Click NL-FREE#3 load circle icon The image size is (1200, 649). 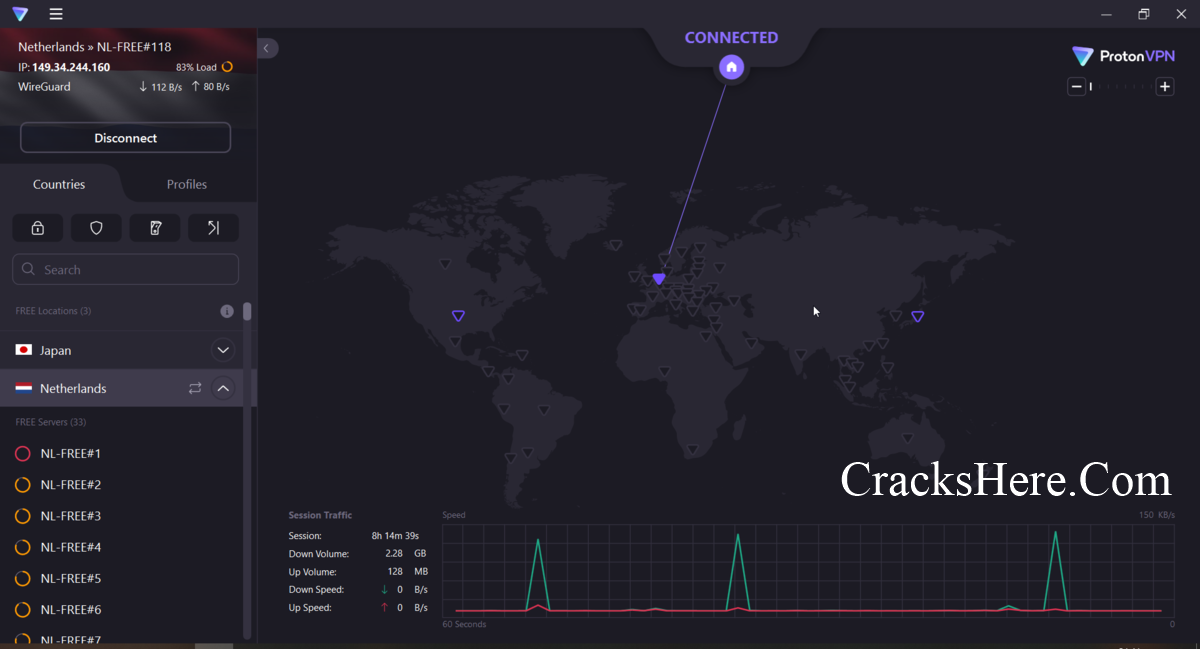click(x=23, y=516)
